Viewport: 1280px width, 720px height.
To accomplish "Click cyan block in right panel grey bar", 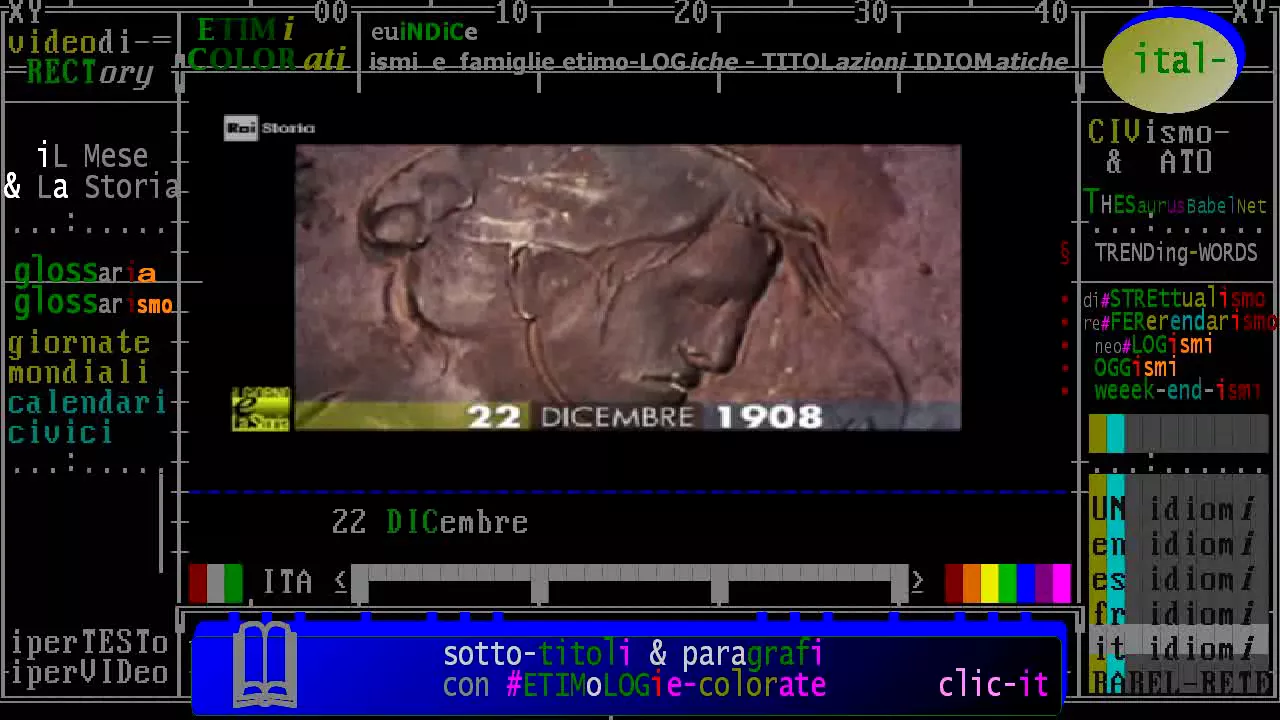I will click(x=1116, y=434).
